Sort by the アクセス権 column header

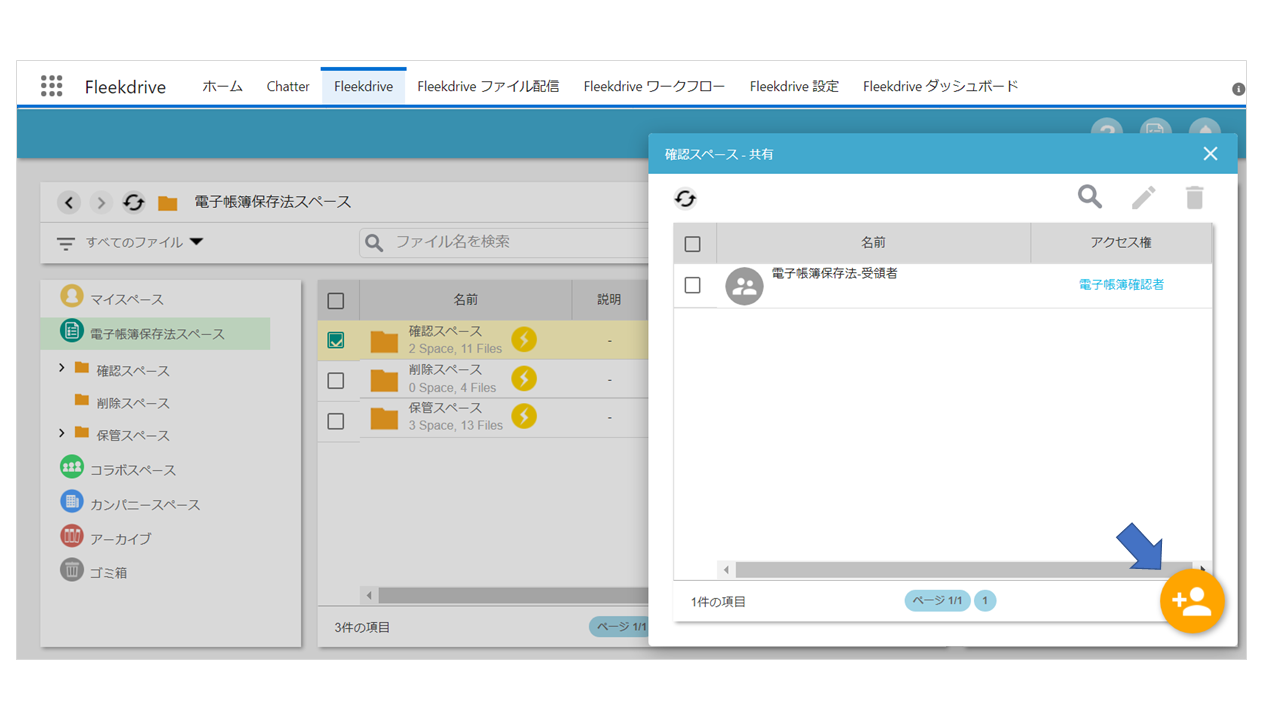click(x=1121, y=243)
